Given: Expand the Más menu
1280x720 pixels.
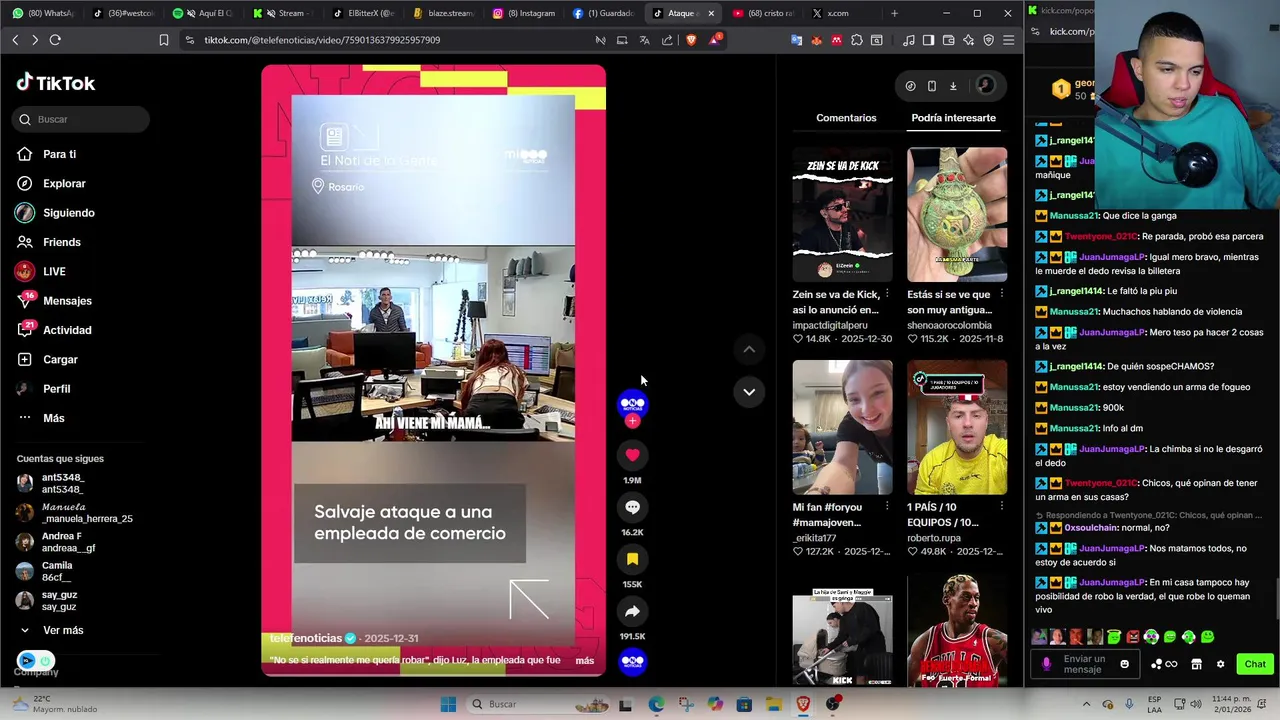Looking at the screenshot, I should pyautogui.click(x=53, y=418).
